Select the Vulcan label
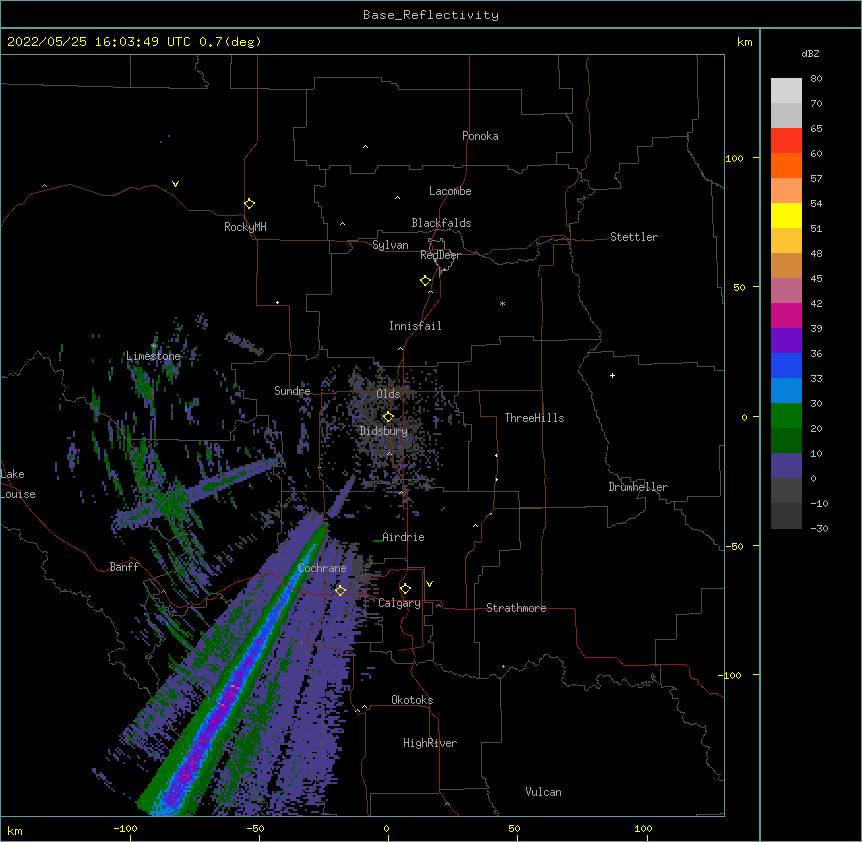Viewport: 862px width, 842px height. click(x=543, y=792)
